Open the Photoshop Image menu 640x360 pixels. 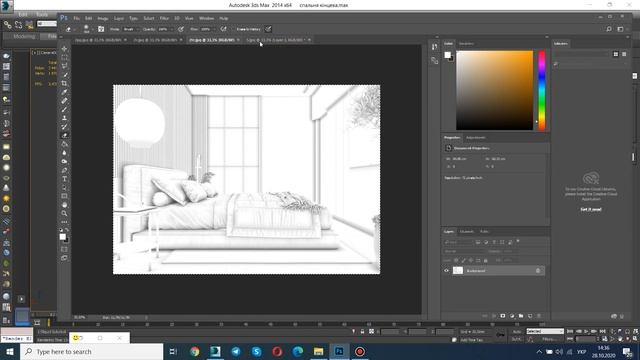pos(103,18)
